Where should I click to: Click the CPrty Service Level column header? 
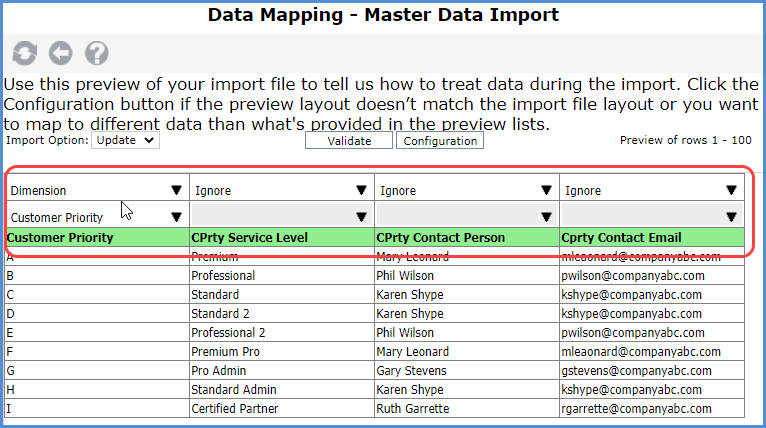pos(281,238)
